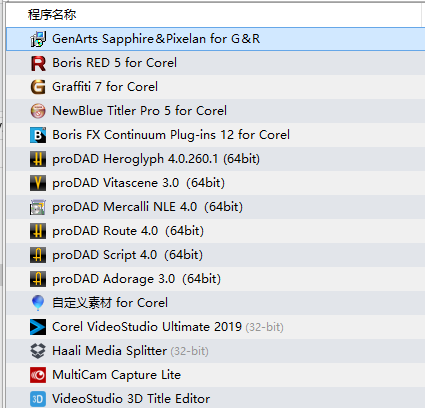
Task: Click the Haali Media Splitter icon
Action: [x=38, y=351]
